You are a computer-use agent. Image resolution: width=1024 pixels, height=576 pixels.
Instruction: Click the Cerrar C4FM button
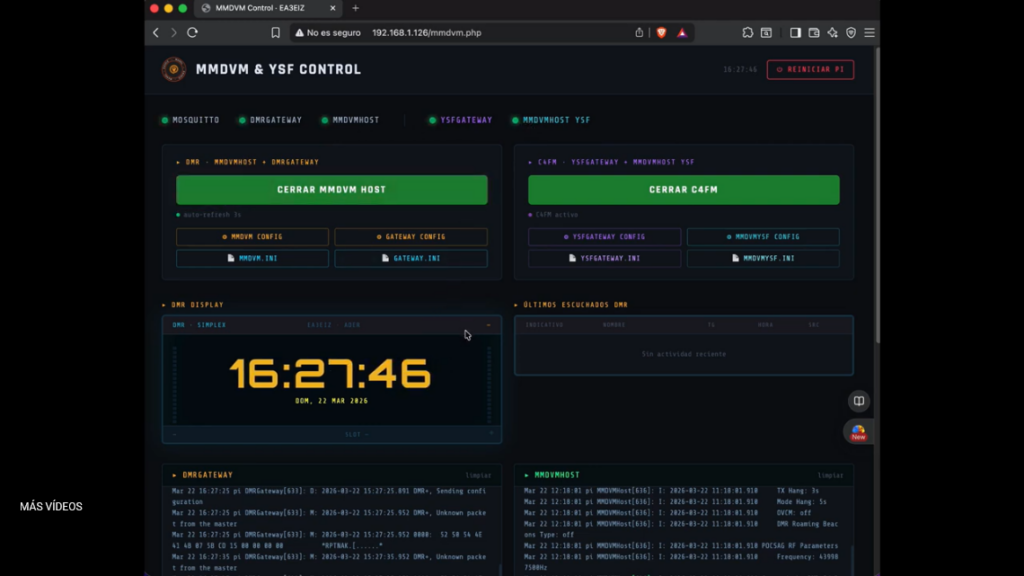point(683,189)
